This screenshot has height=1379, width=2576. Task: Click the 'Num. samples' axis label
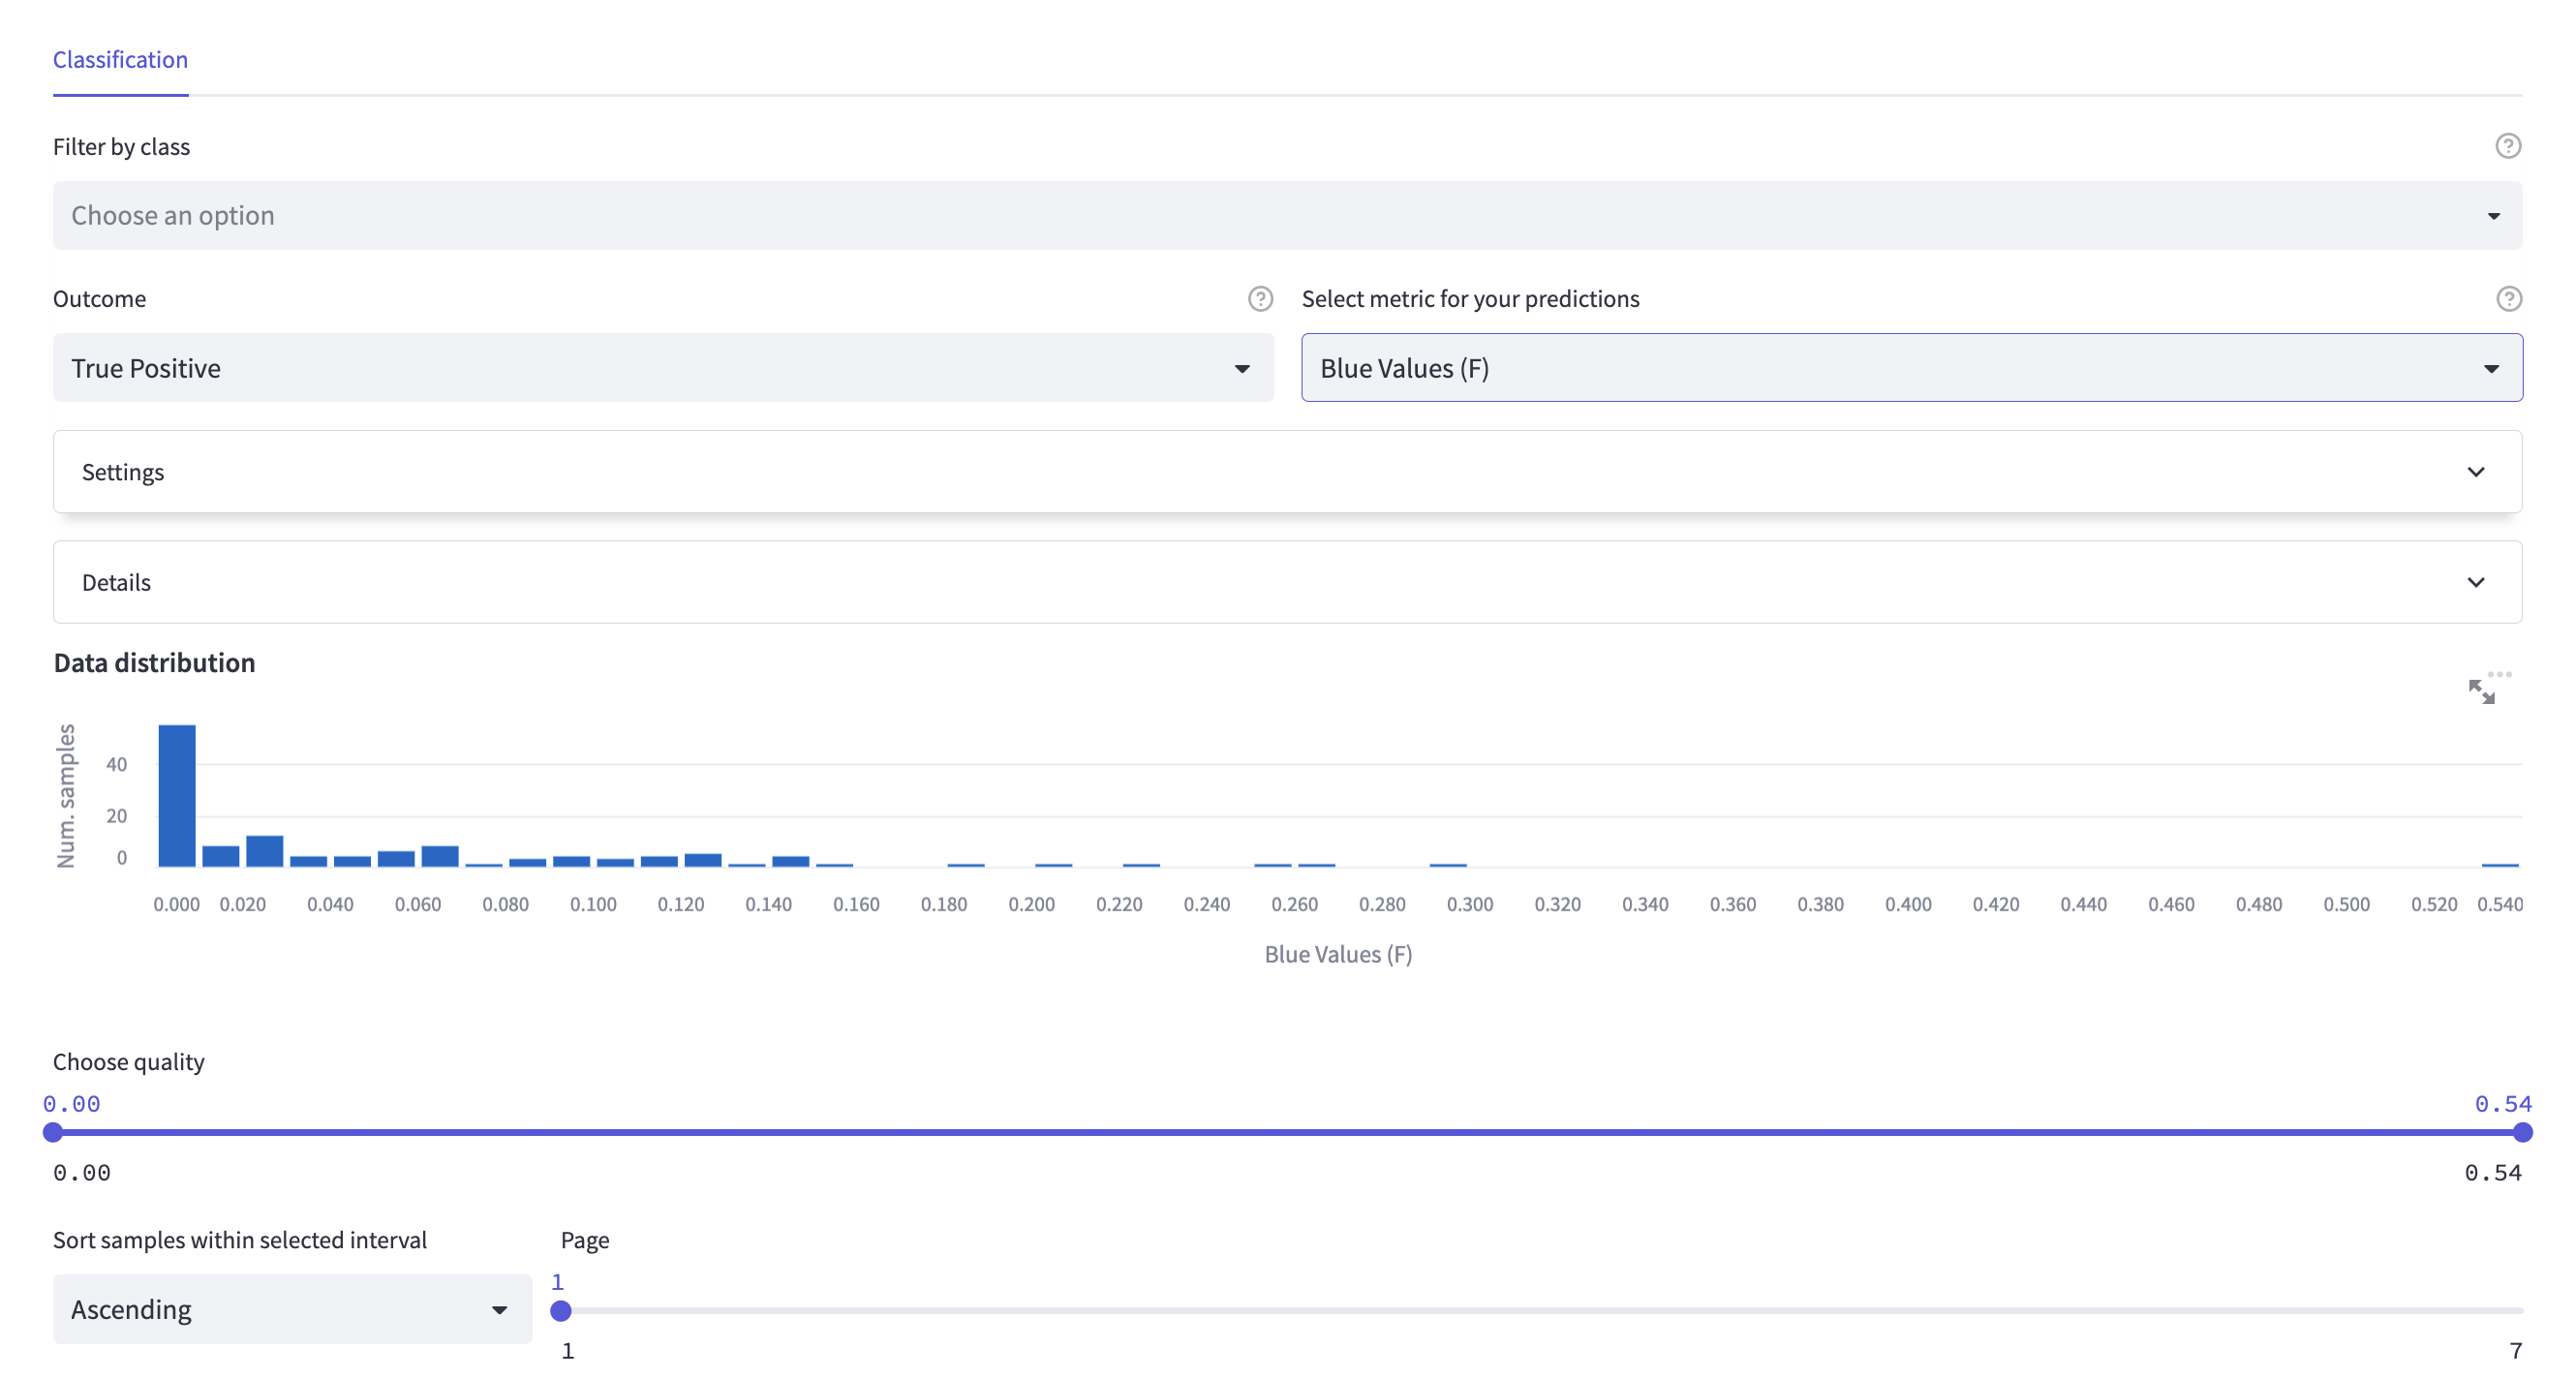[x=66, y=796]
